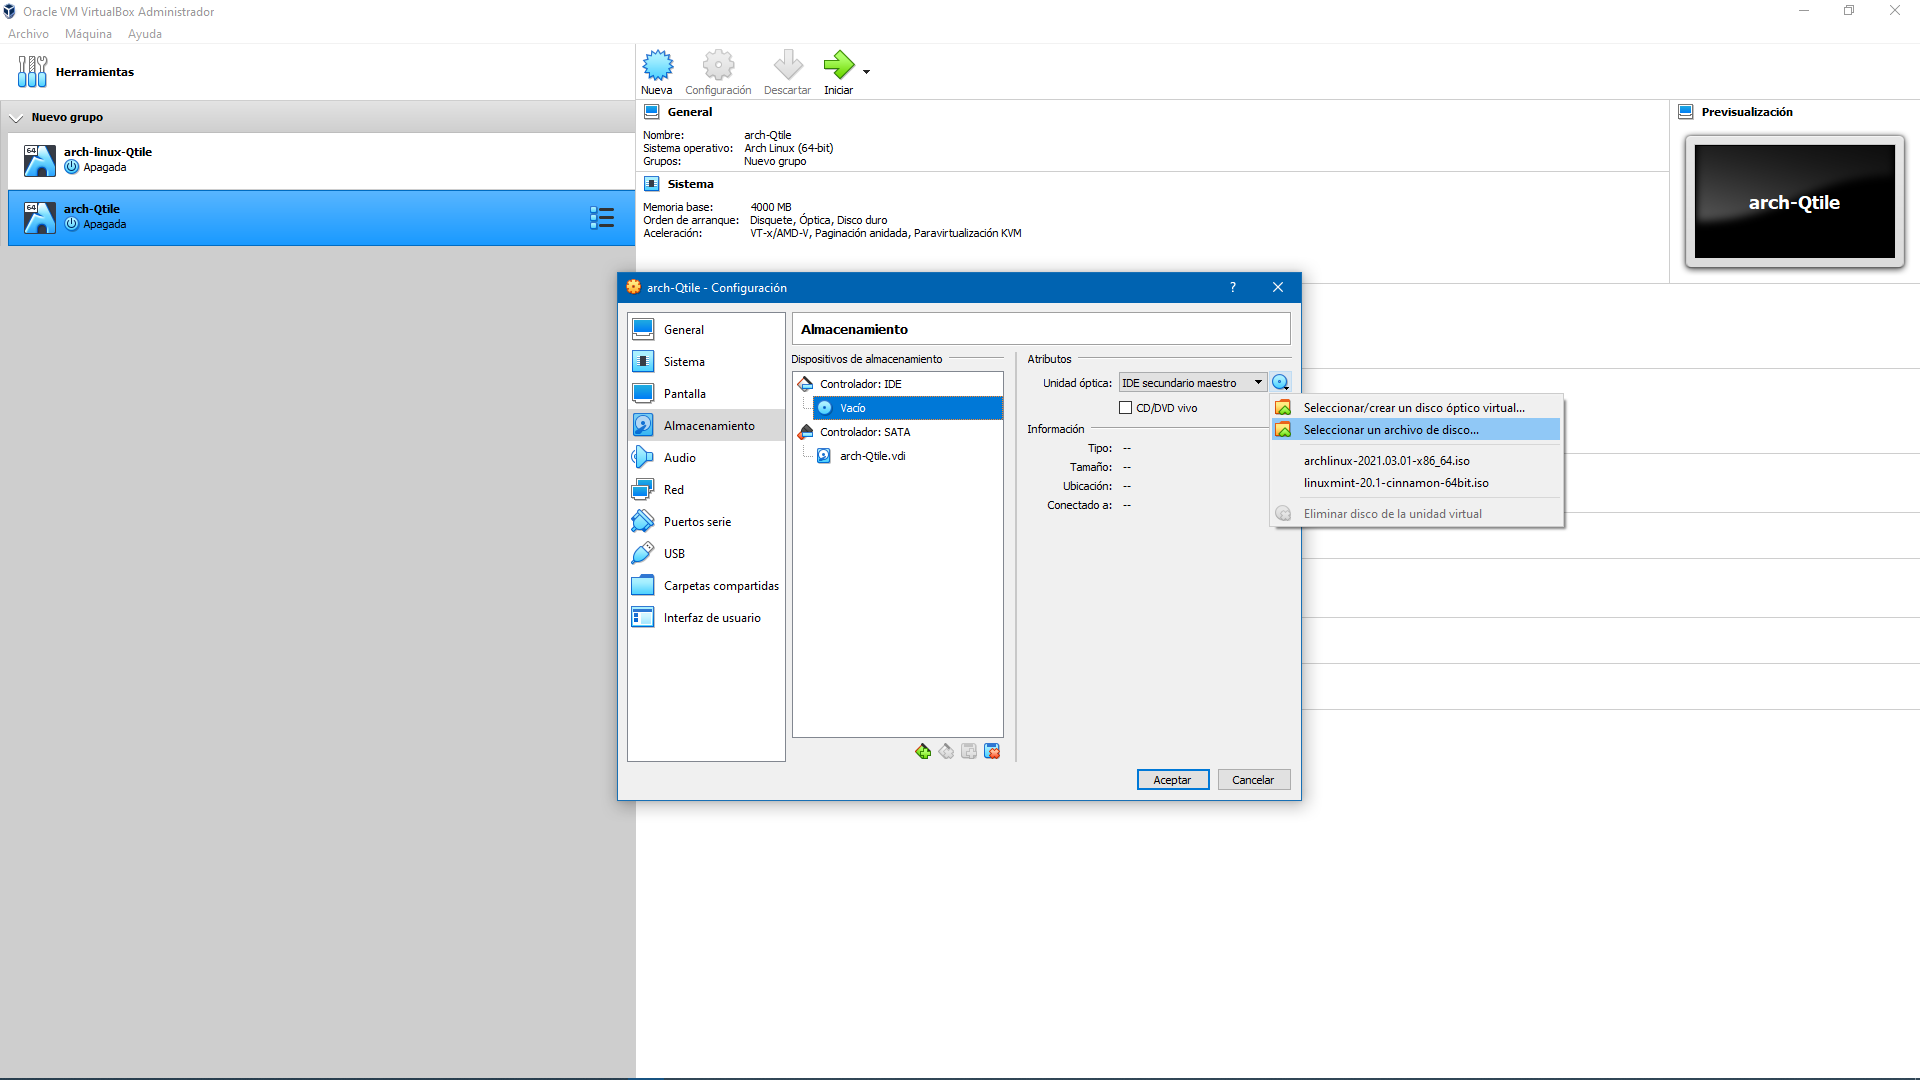Click the arch-Qtile preview thumbnail

pos(1794,202)
